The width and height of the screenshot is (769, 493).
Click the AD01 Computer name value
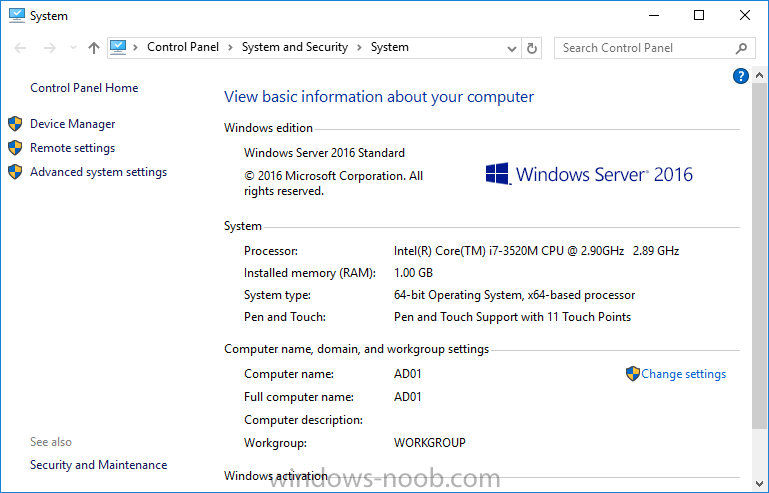[408, 374]
